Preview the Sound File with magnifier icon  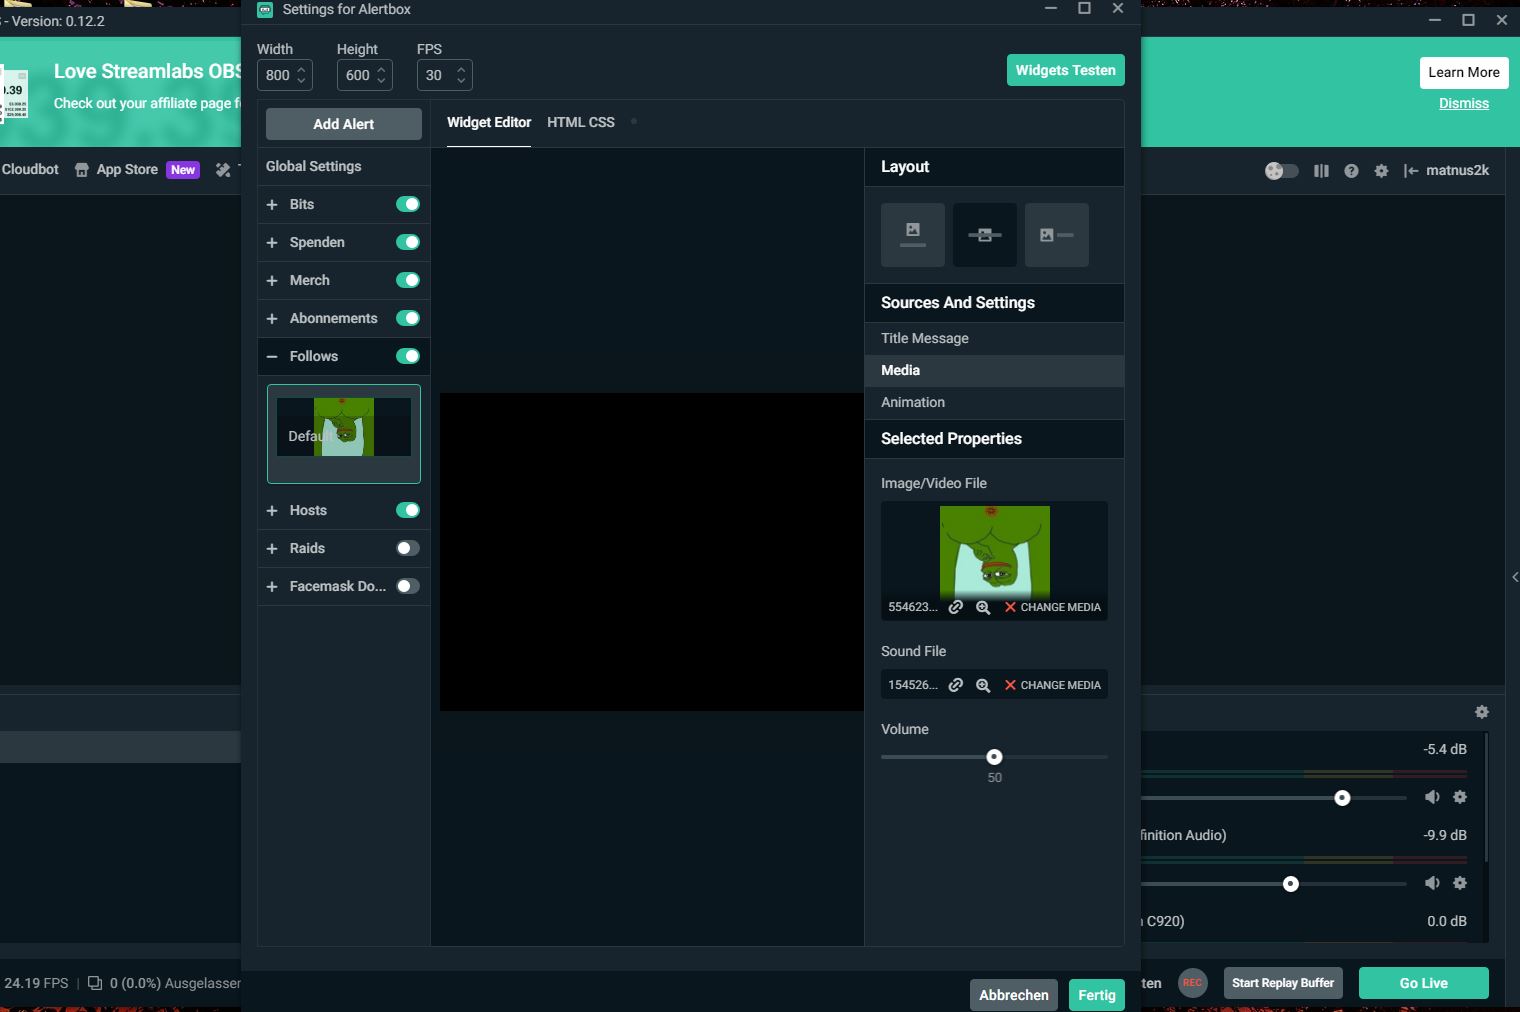[x=983, y=685]
